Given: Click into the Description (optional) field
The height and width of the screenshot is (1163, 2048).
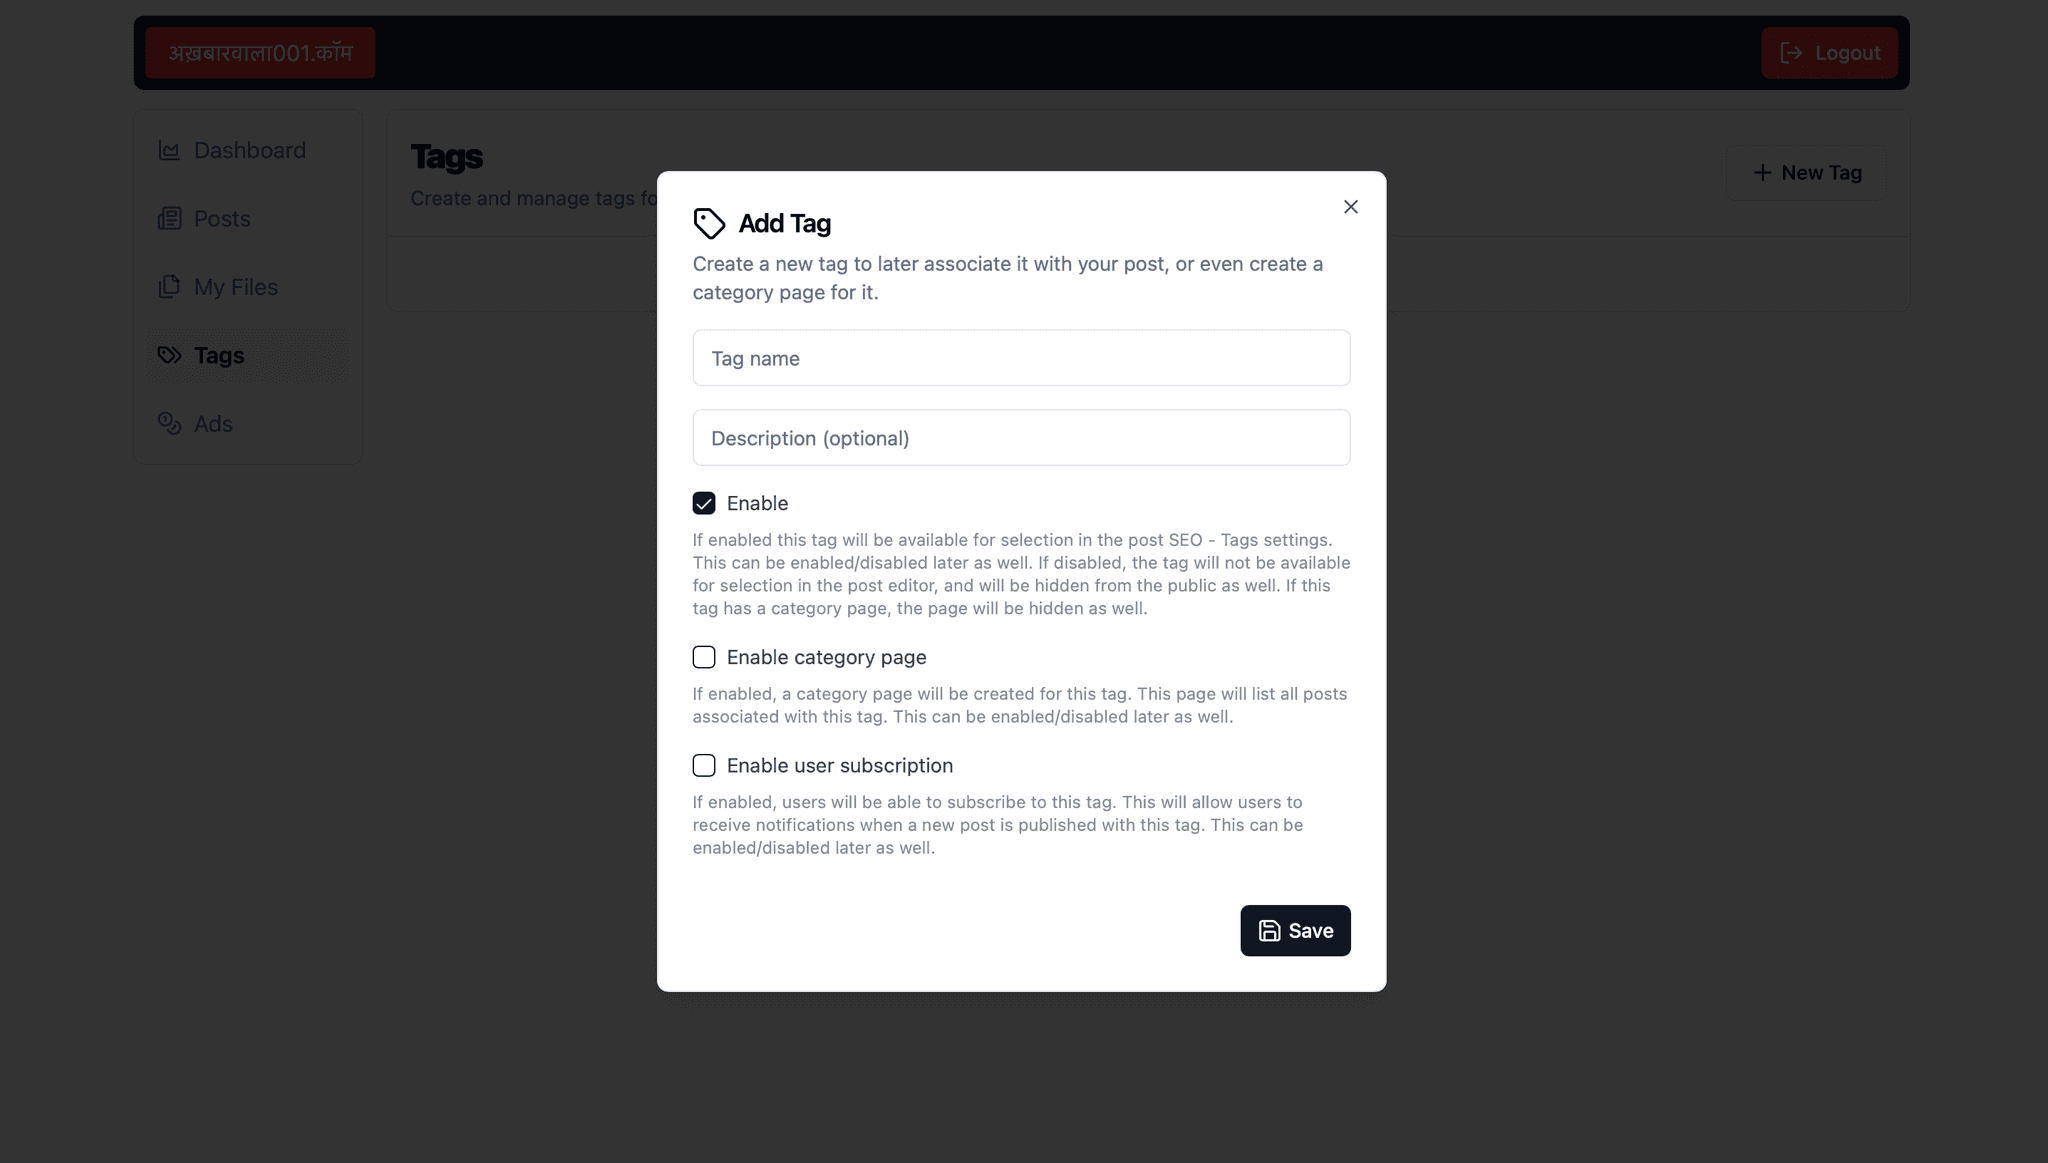Looking at the screenshot, I should point(1021,438).
